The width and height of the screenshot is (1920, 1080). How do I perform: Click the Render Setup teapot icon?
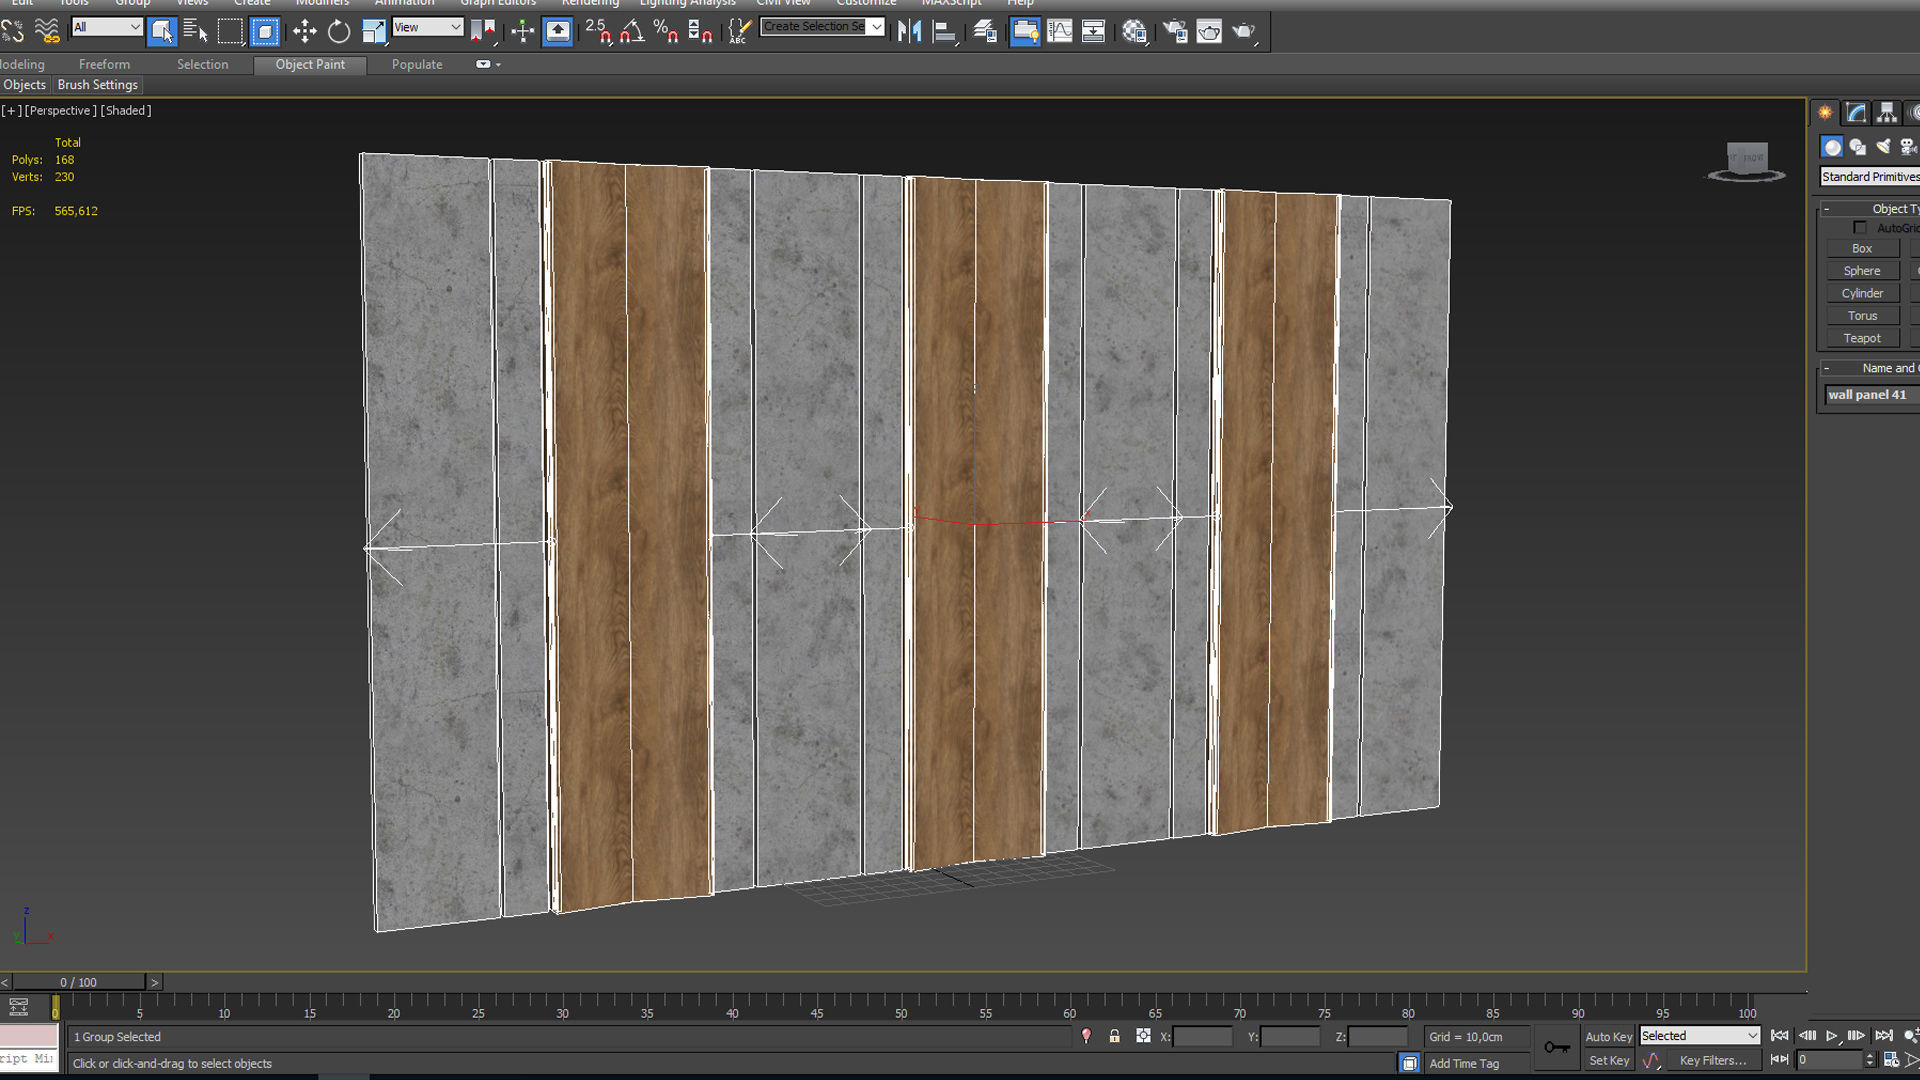[1175, 32]
